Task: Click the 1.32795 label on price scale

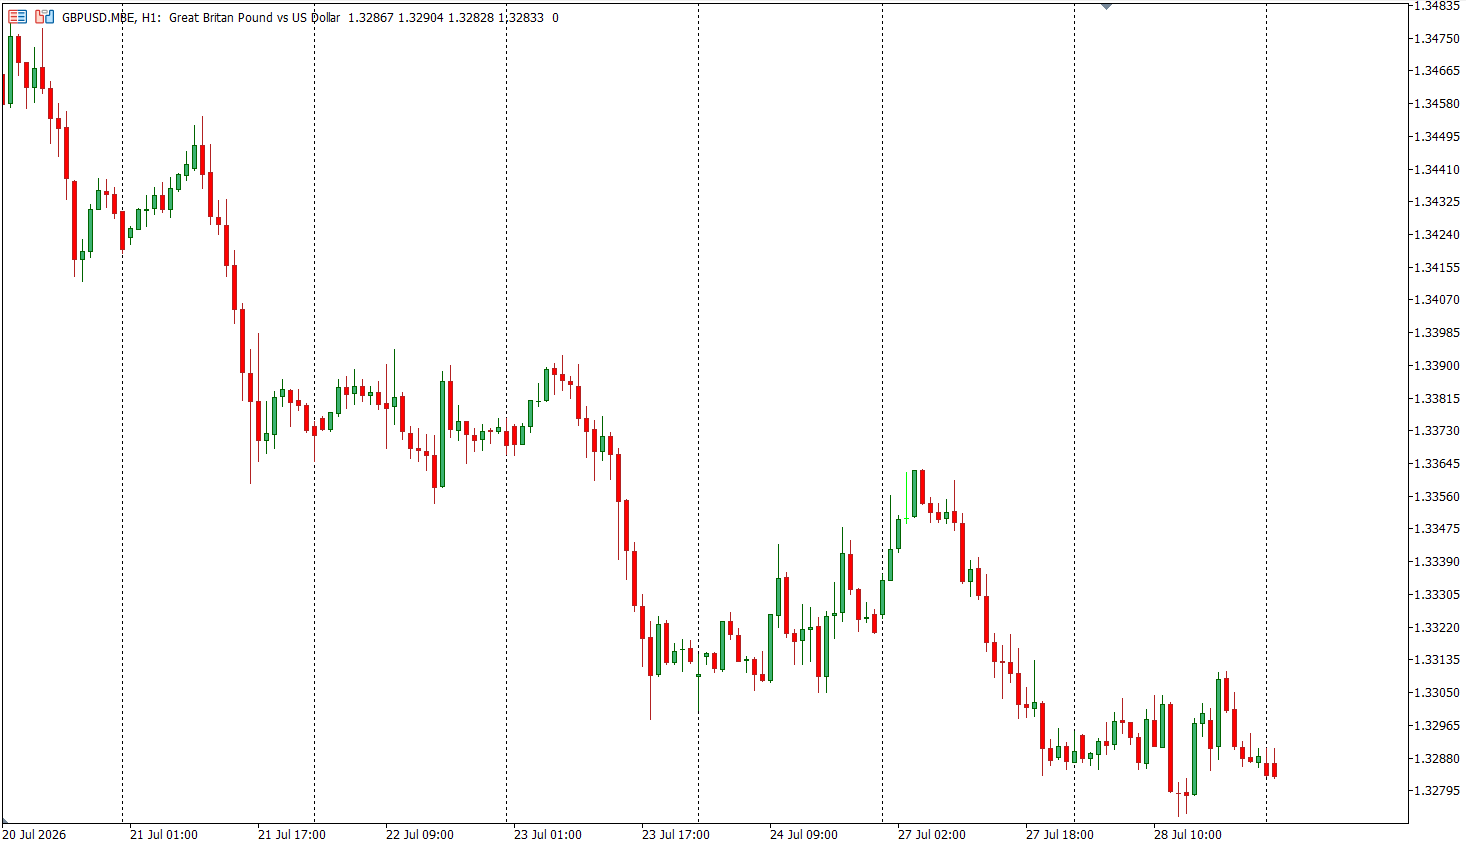Action: [x=1437, y=791]
